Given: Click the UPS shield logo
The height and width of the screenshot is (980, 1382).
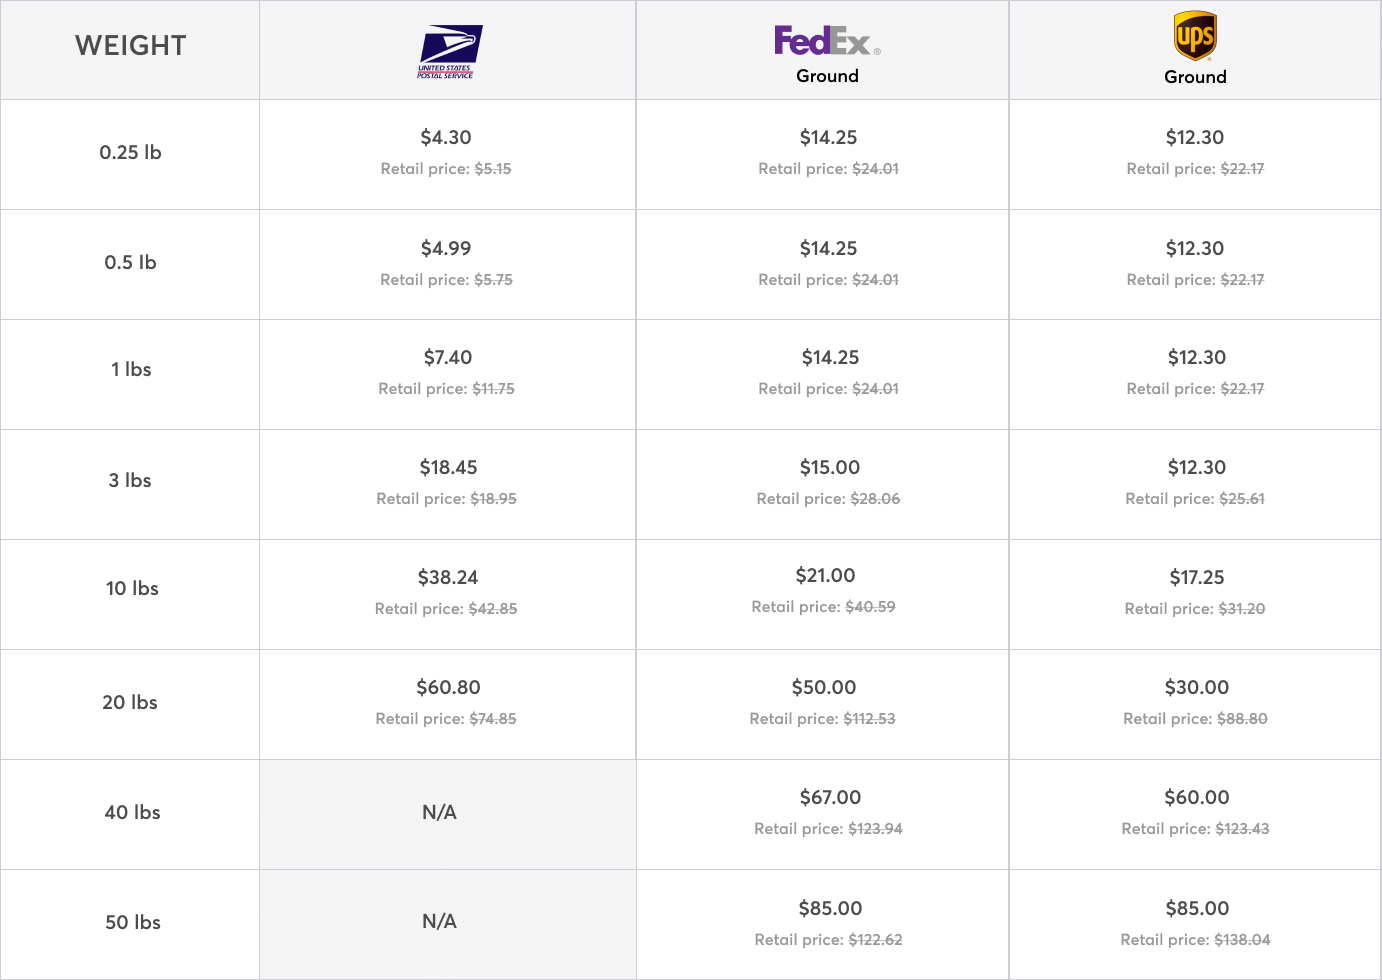Looking at the screenshot, I should pos(1194,38).
